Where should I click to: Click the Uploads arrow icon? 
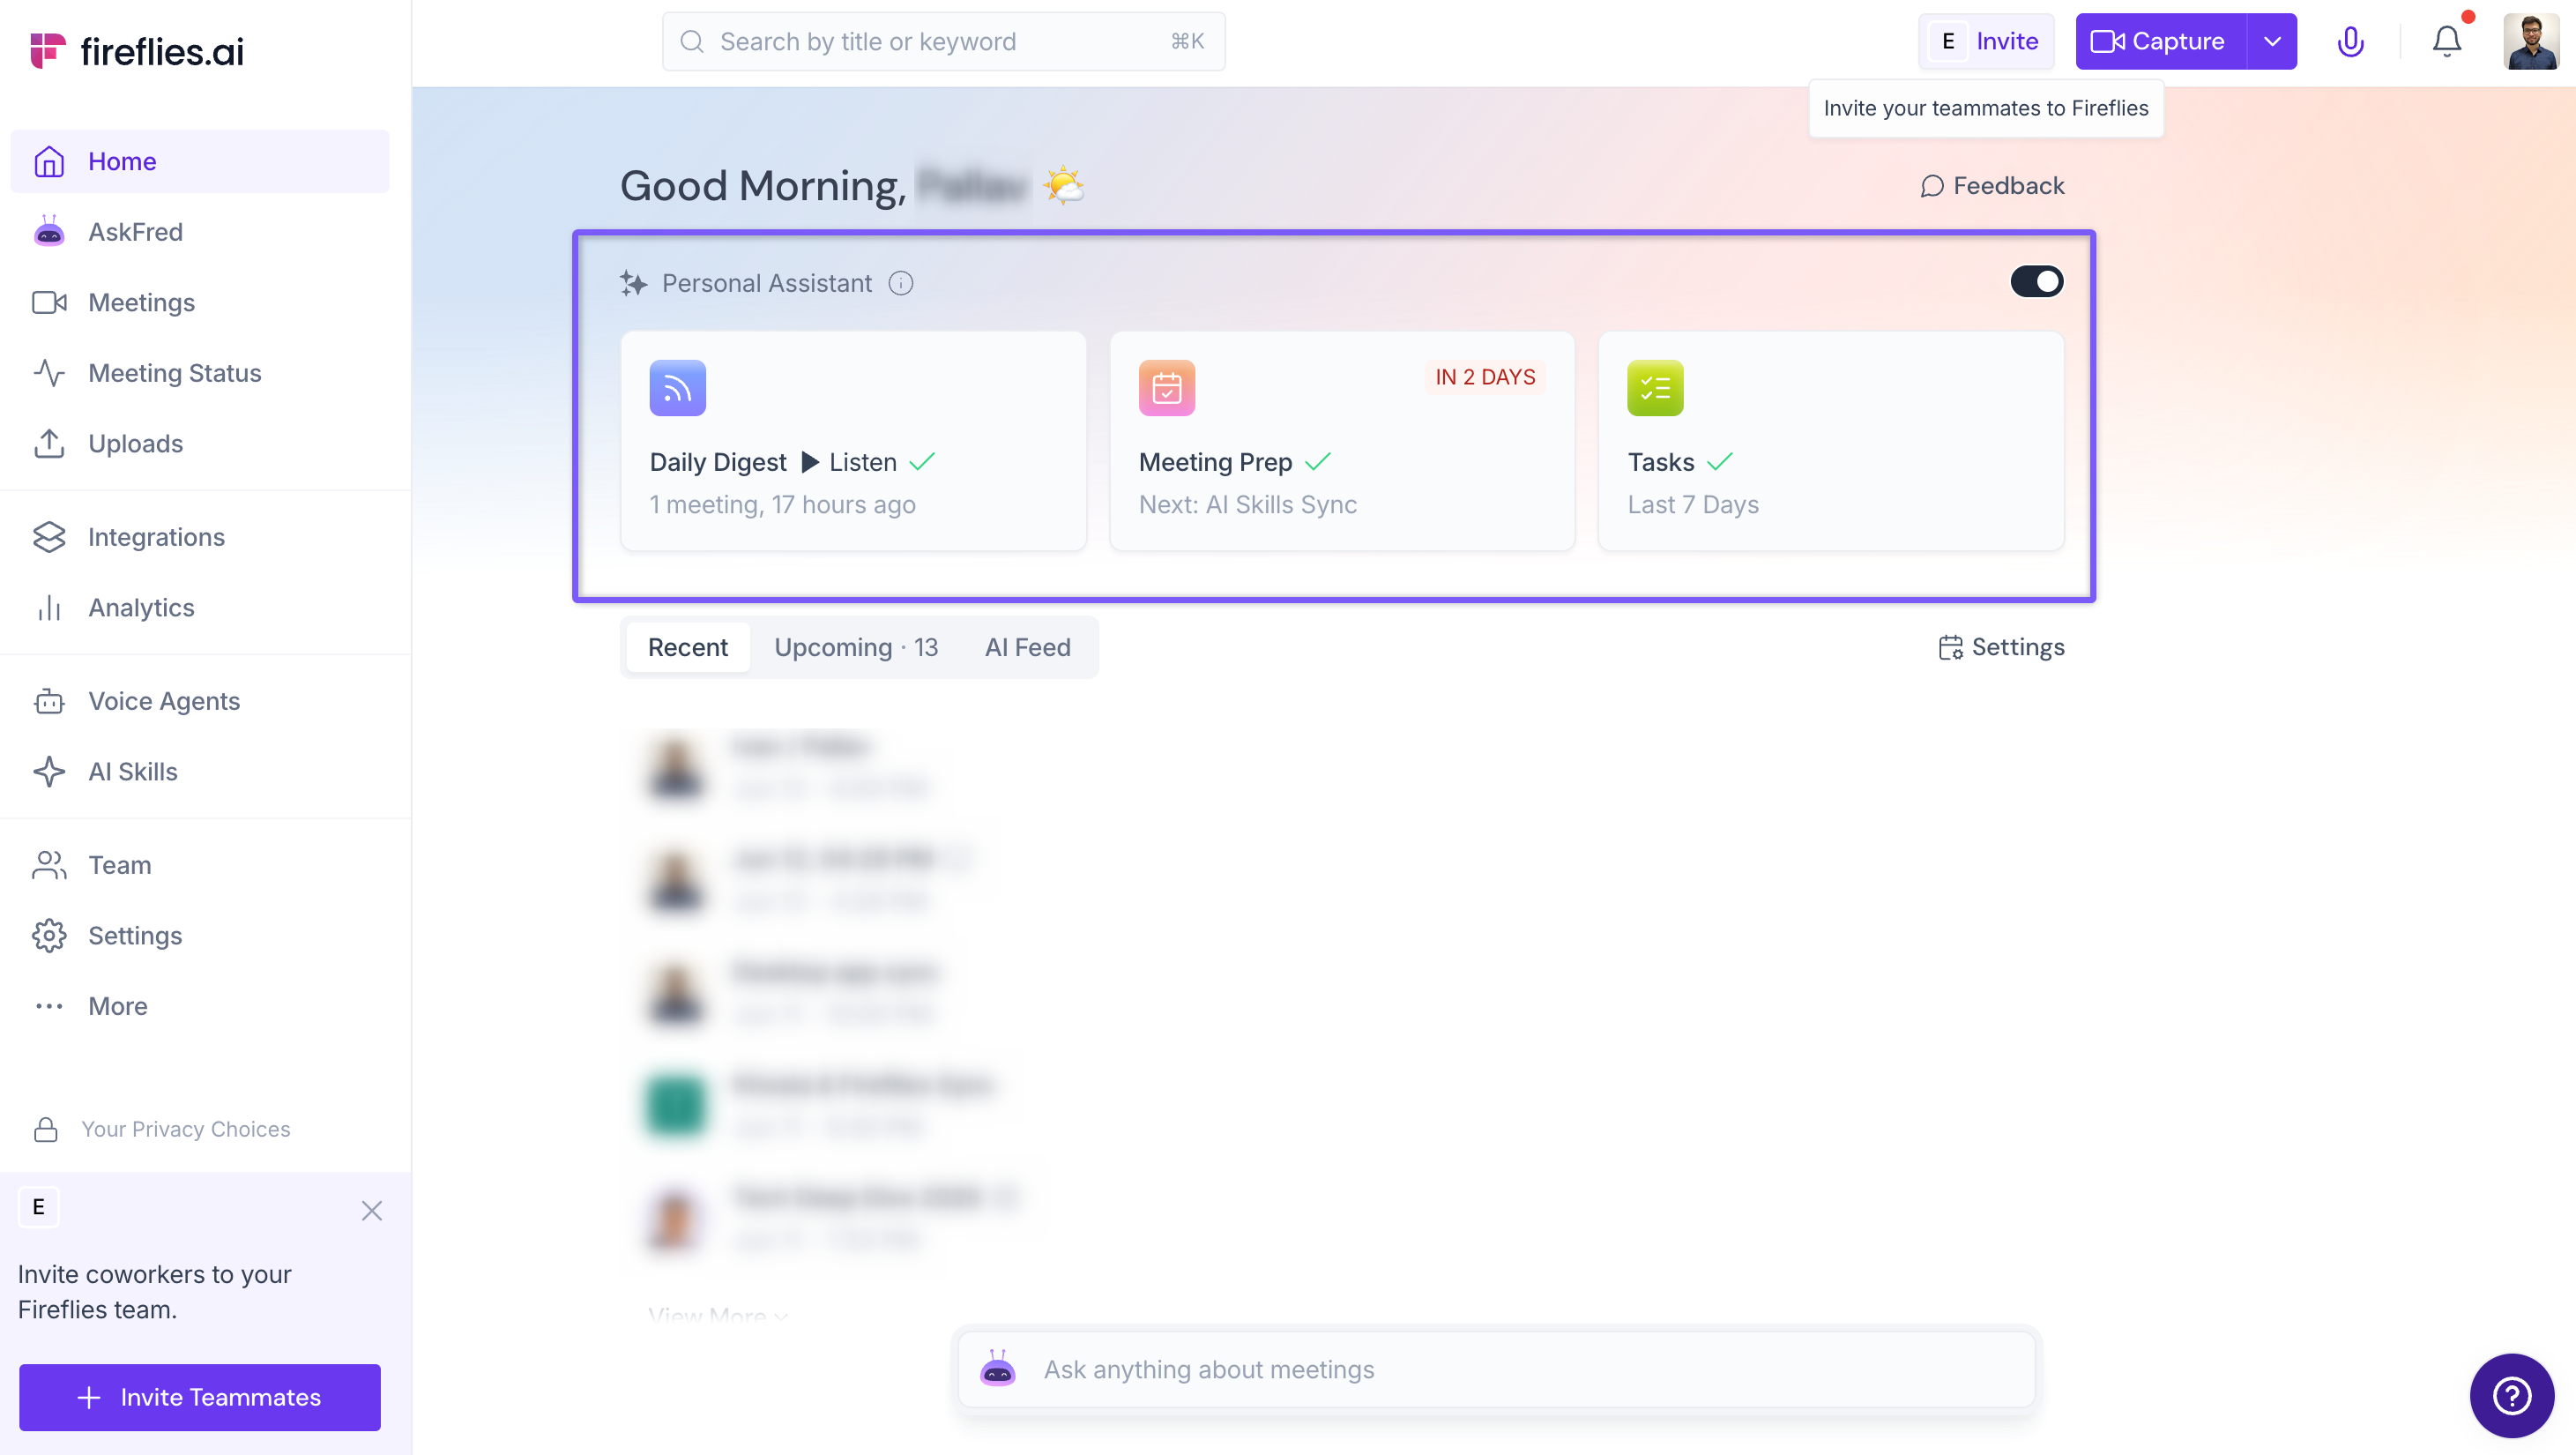point(49,443)
